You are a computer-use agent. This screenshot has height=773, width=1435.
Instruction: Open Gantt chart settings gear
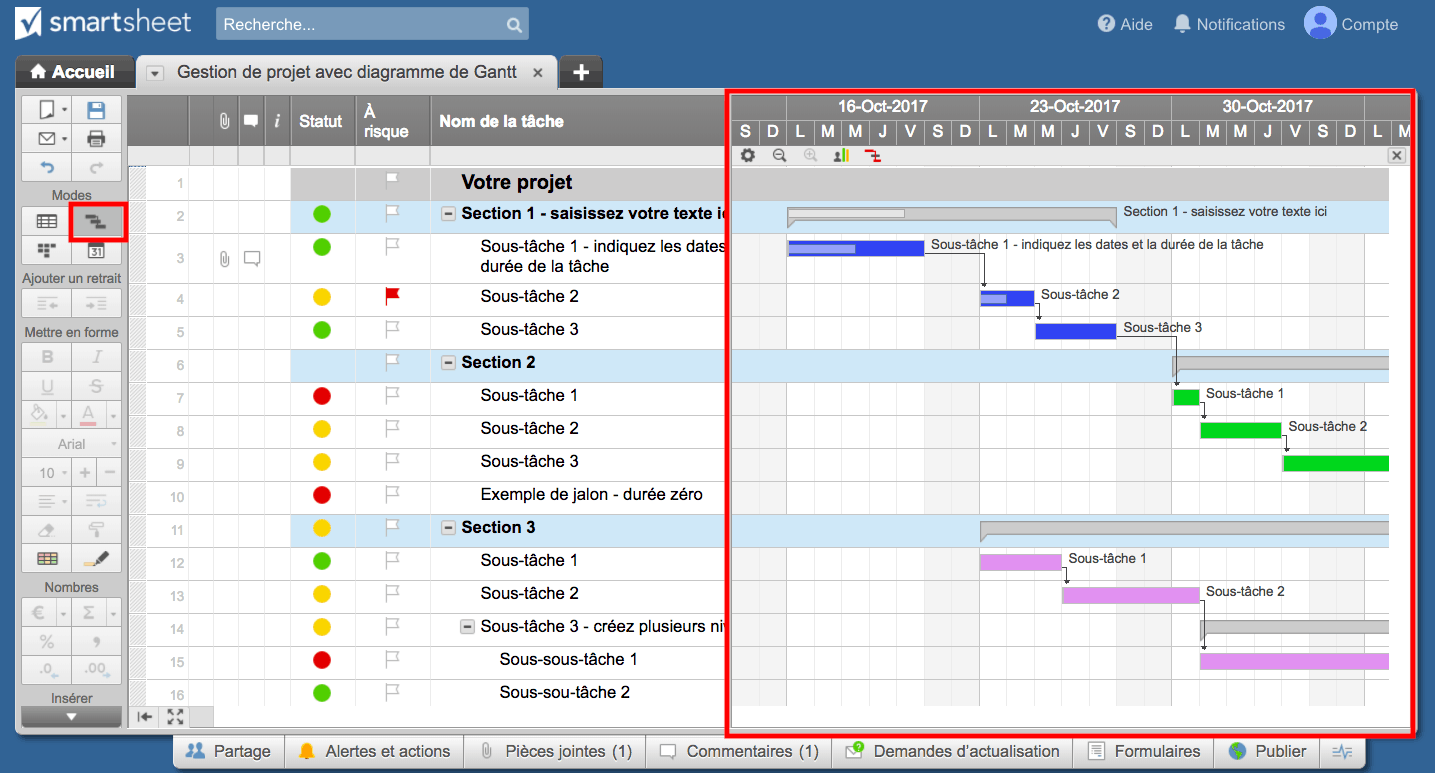coord(748,155)
